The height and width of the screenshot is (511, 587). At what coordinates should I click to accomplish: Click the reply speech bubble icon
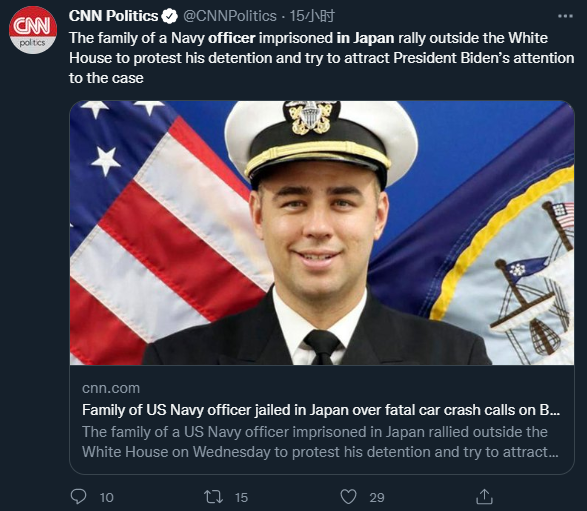[79, 497]
